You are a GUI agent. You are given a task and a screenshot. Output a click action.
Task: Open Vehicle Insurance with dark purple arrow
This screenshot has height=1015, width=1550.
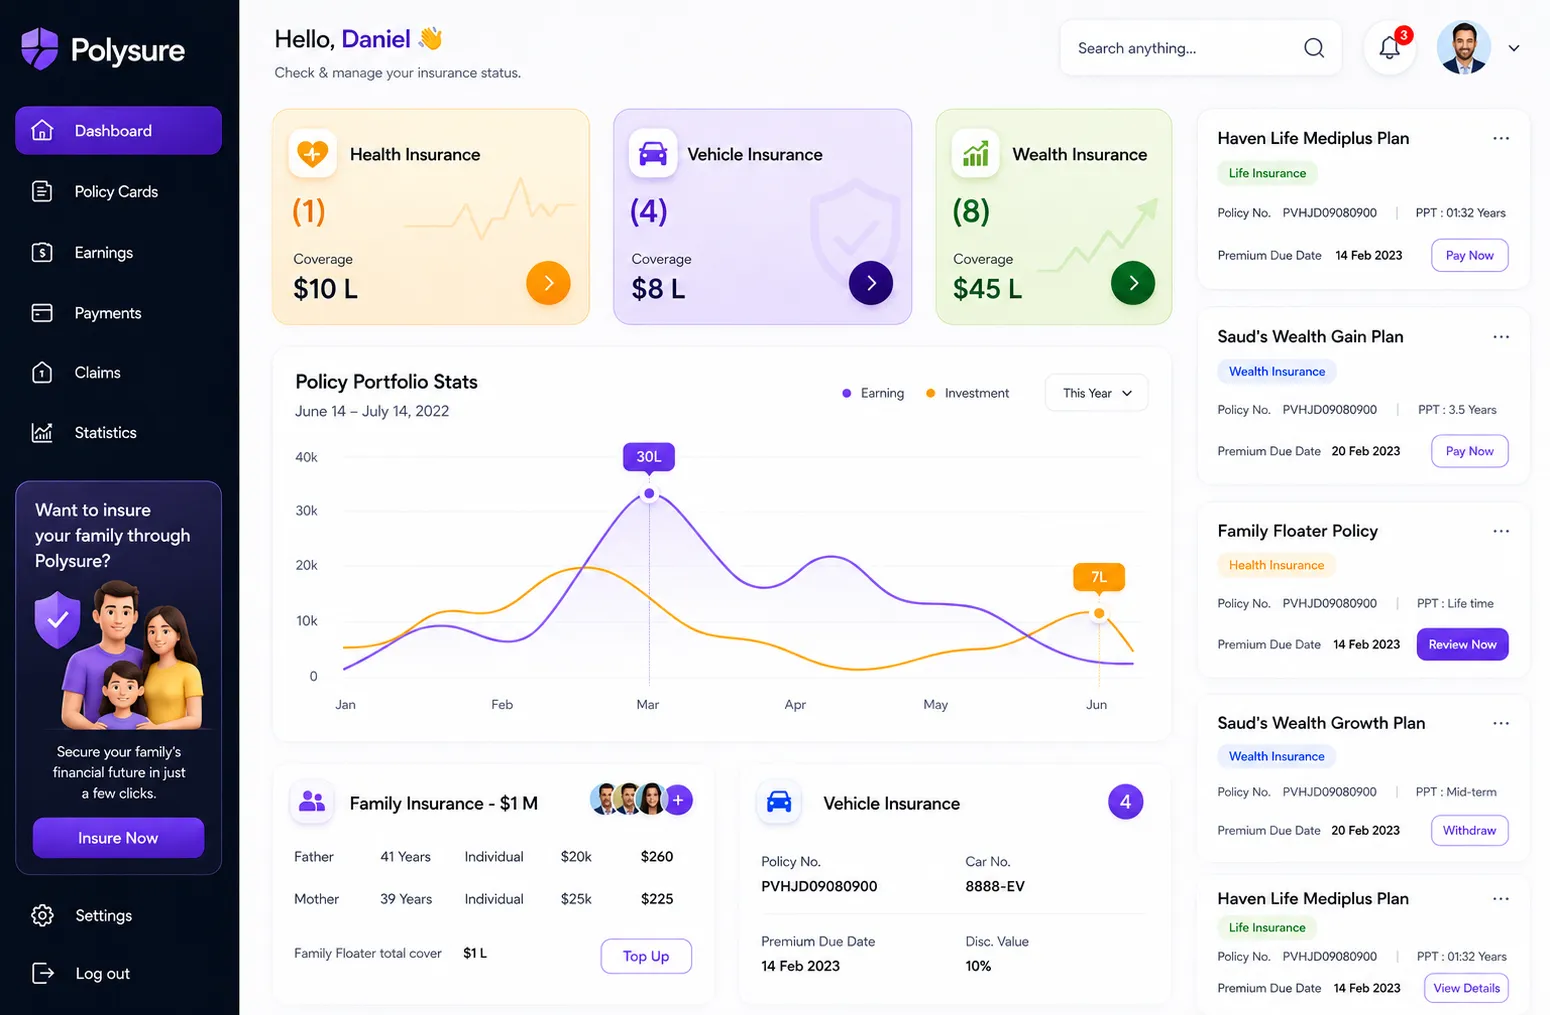[x=871, y=283]
